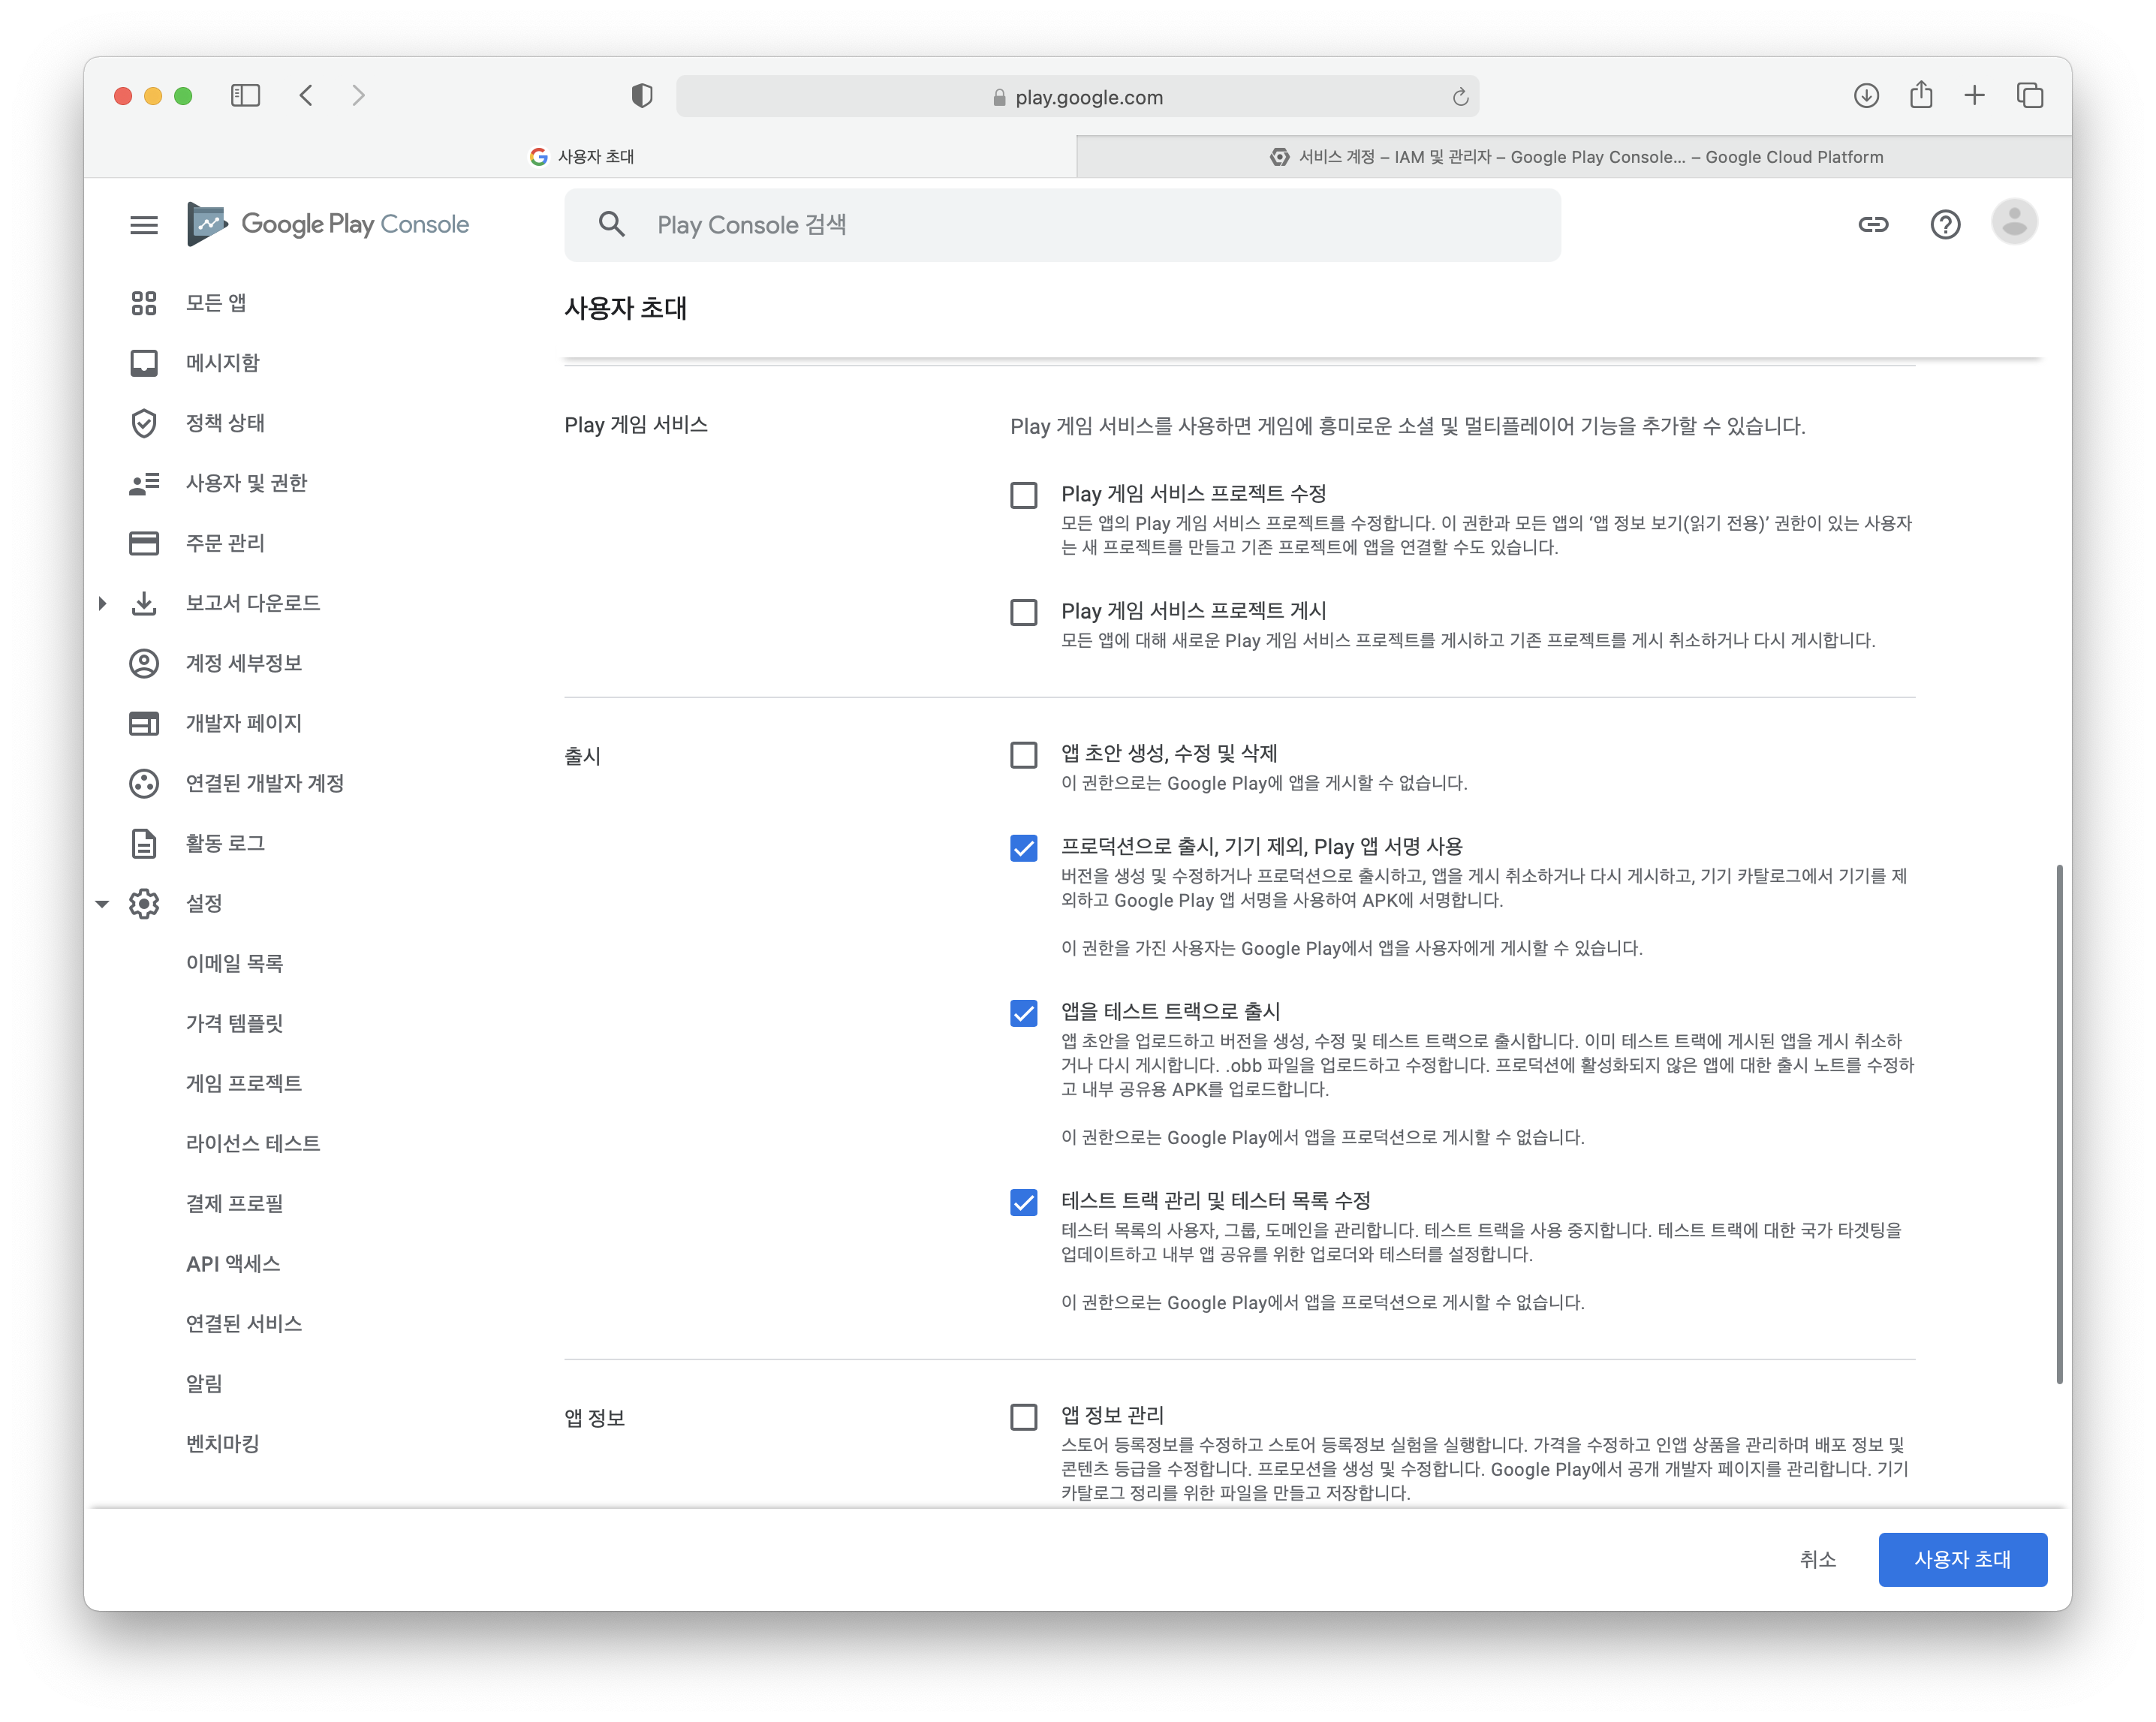Open the hamburger navigation menu icon
The height and width of the screenshot is (1722, 2156).
[144, 225]
